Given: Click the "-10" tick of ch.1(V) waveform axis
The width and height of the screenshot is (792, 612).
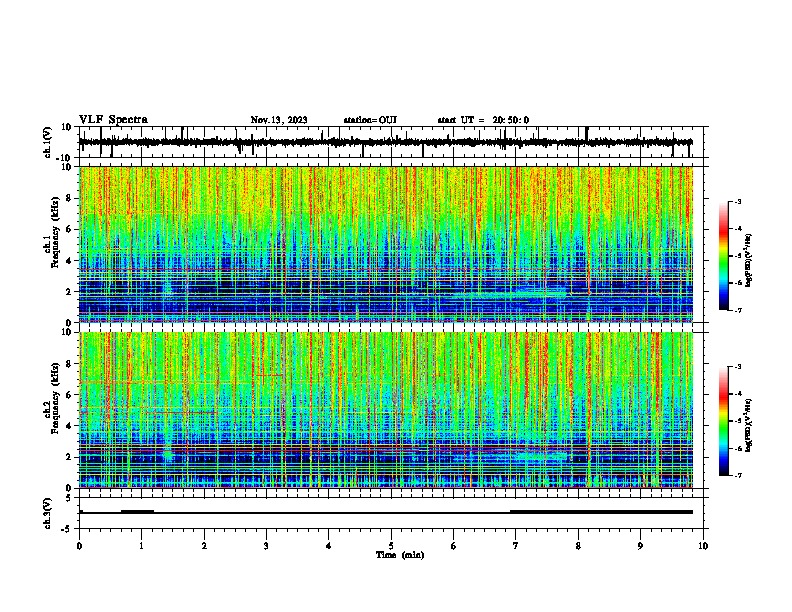Looking at the screenshot, I should tap(64, 158).
